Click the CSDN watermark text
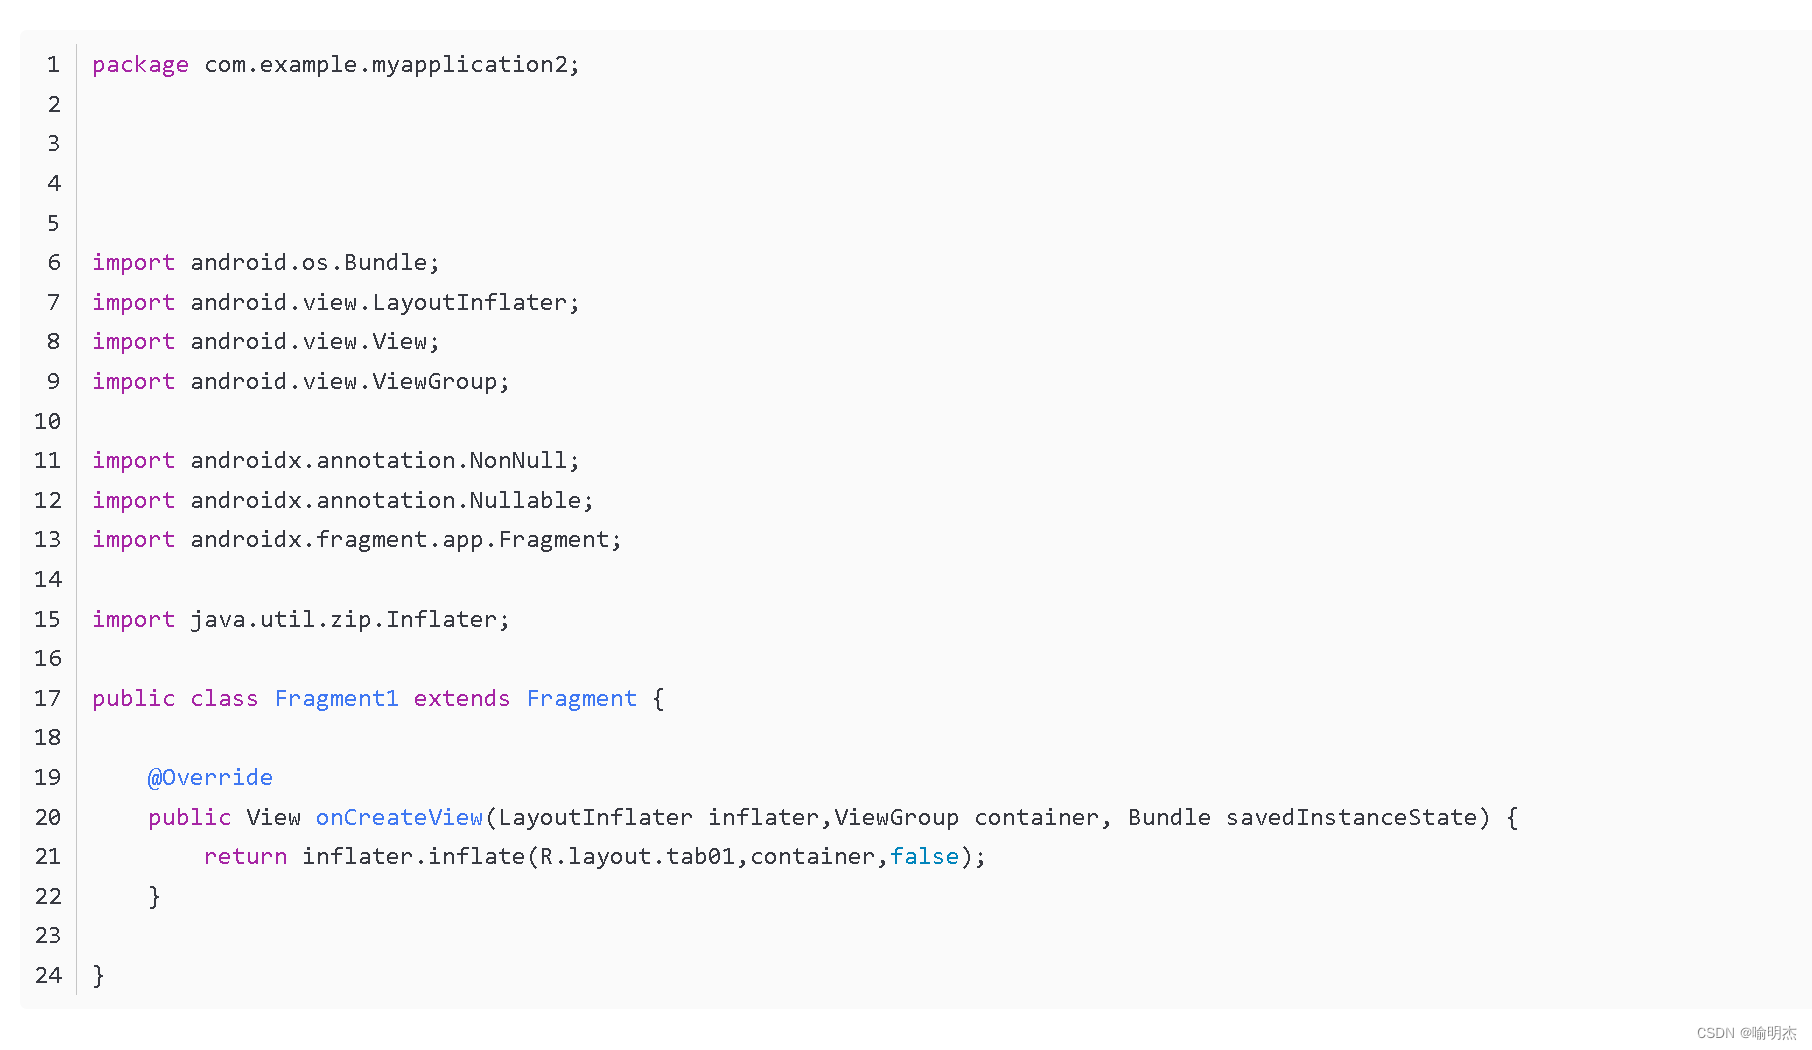 pos(1746,1033)
